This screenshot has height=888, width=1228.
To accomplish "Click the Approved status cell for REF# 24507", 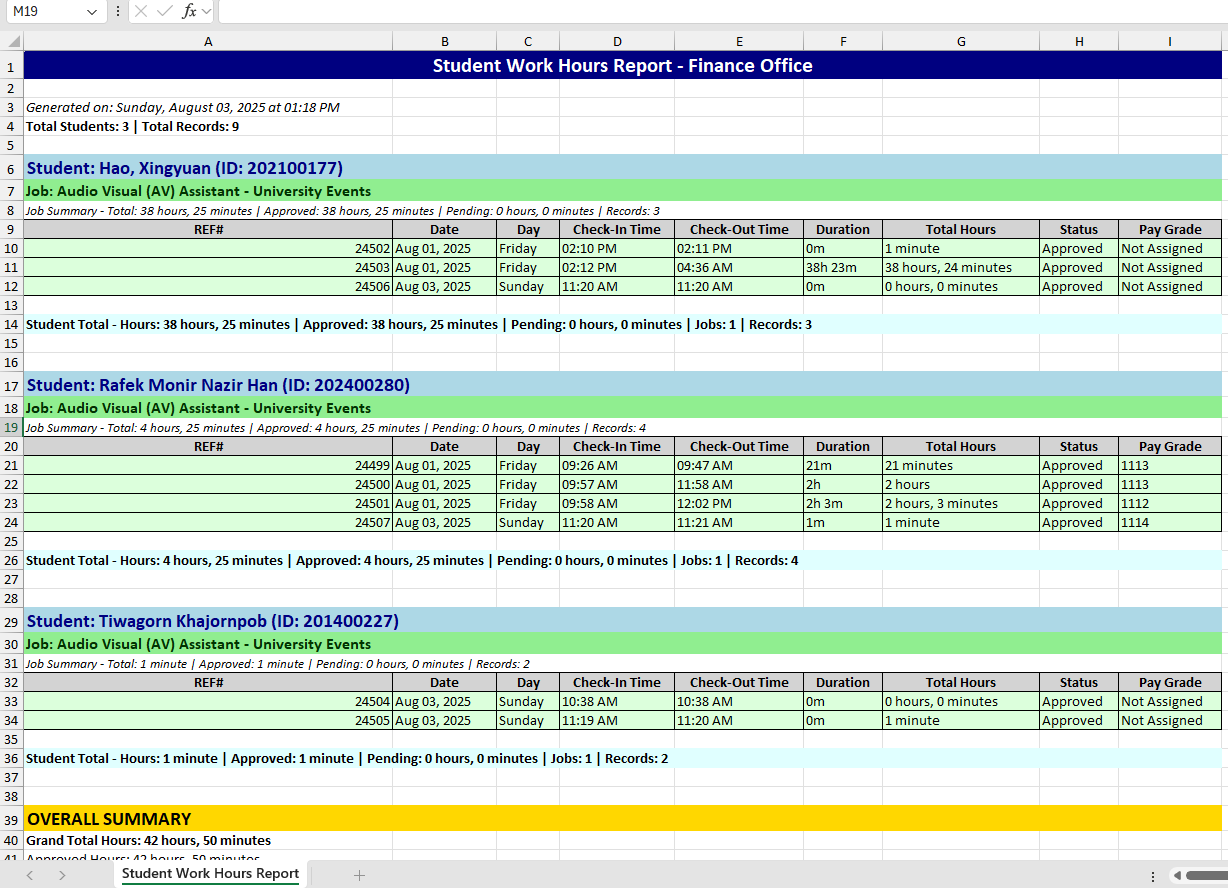I will tap(1079, 522).
